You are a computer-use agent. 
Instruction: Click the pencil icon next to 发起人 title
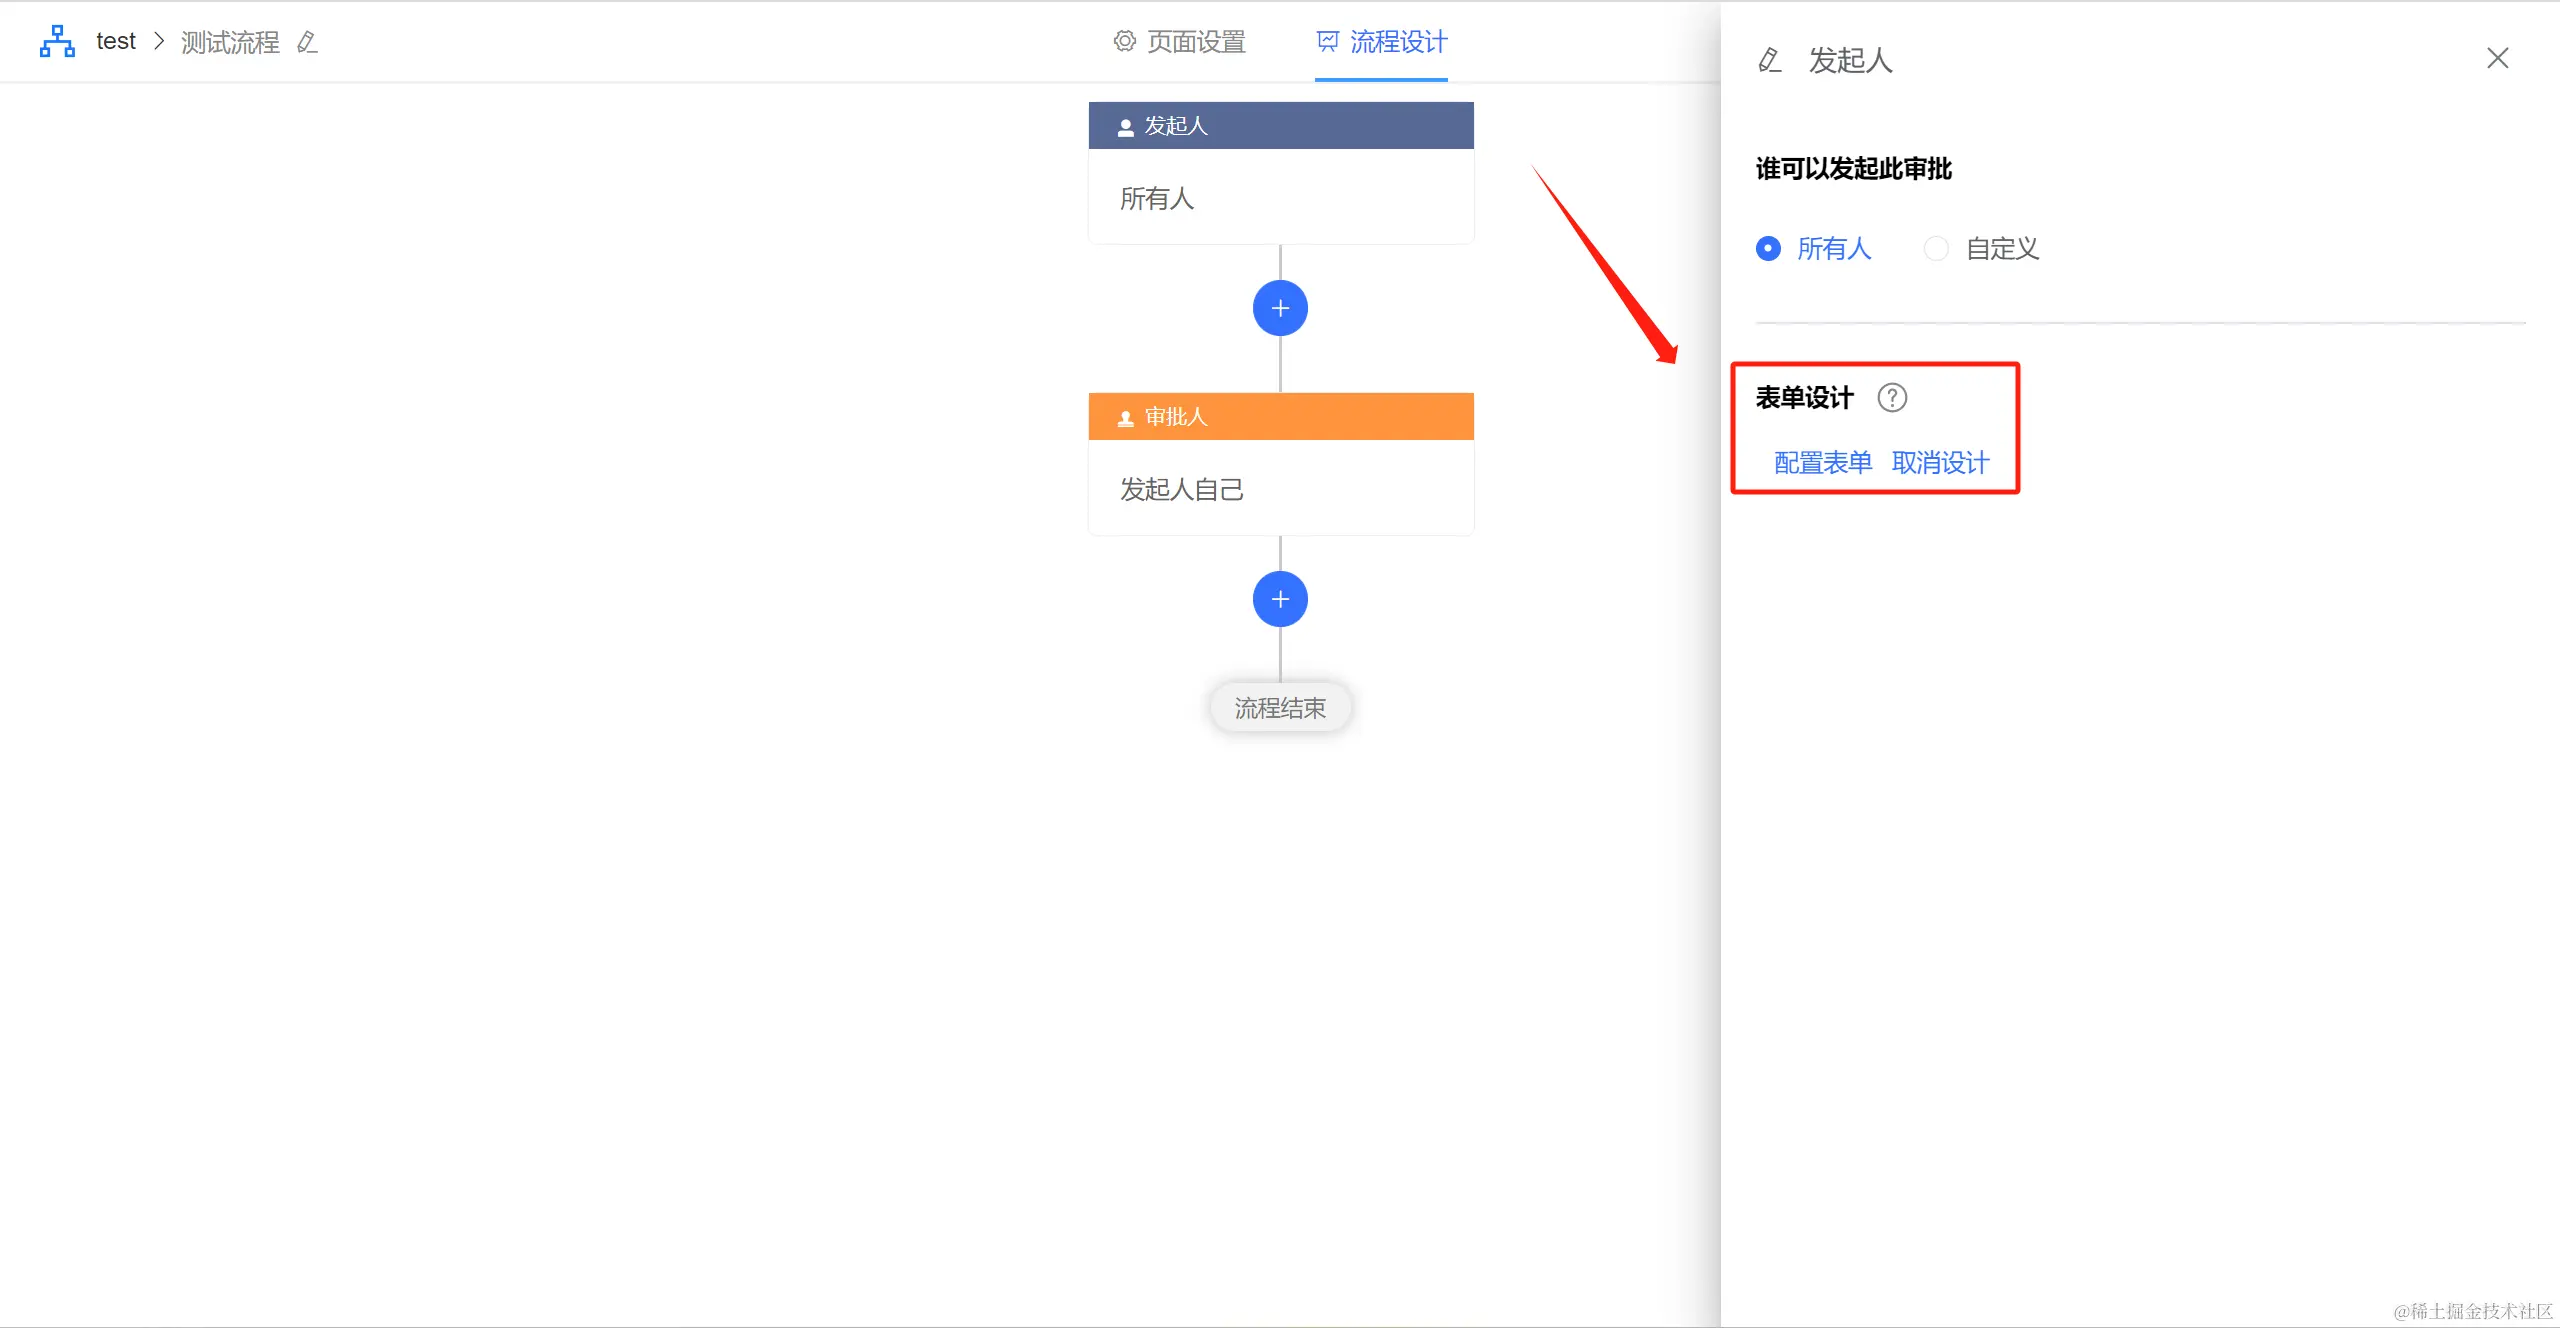click(x=1769, y=60)
